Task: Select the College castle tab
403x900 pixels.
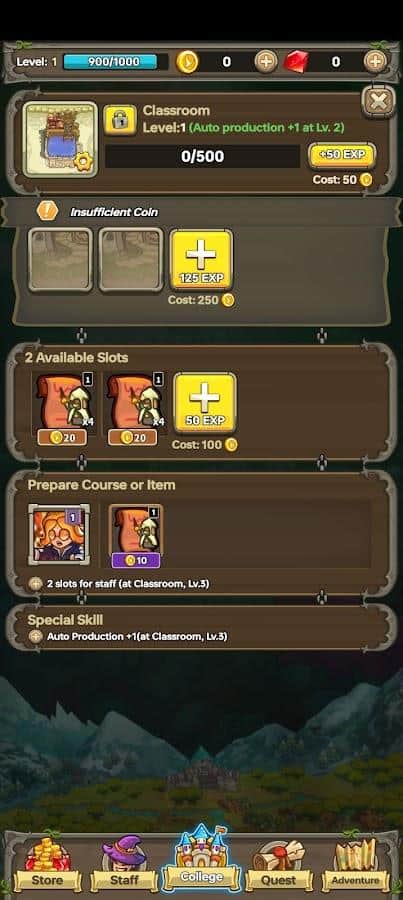Action: (x=202, y=859)
